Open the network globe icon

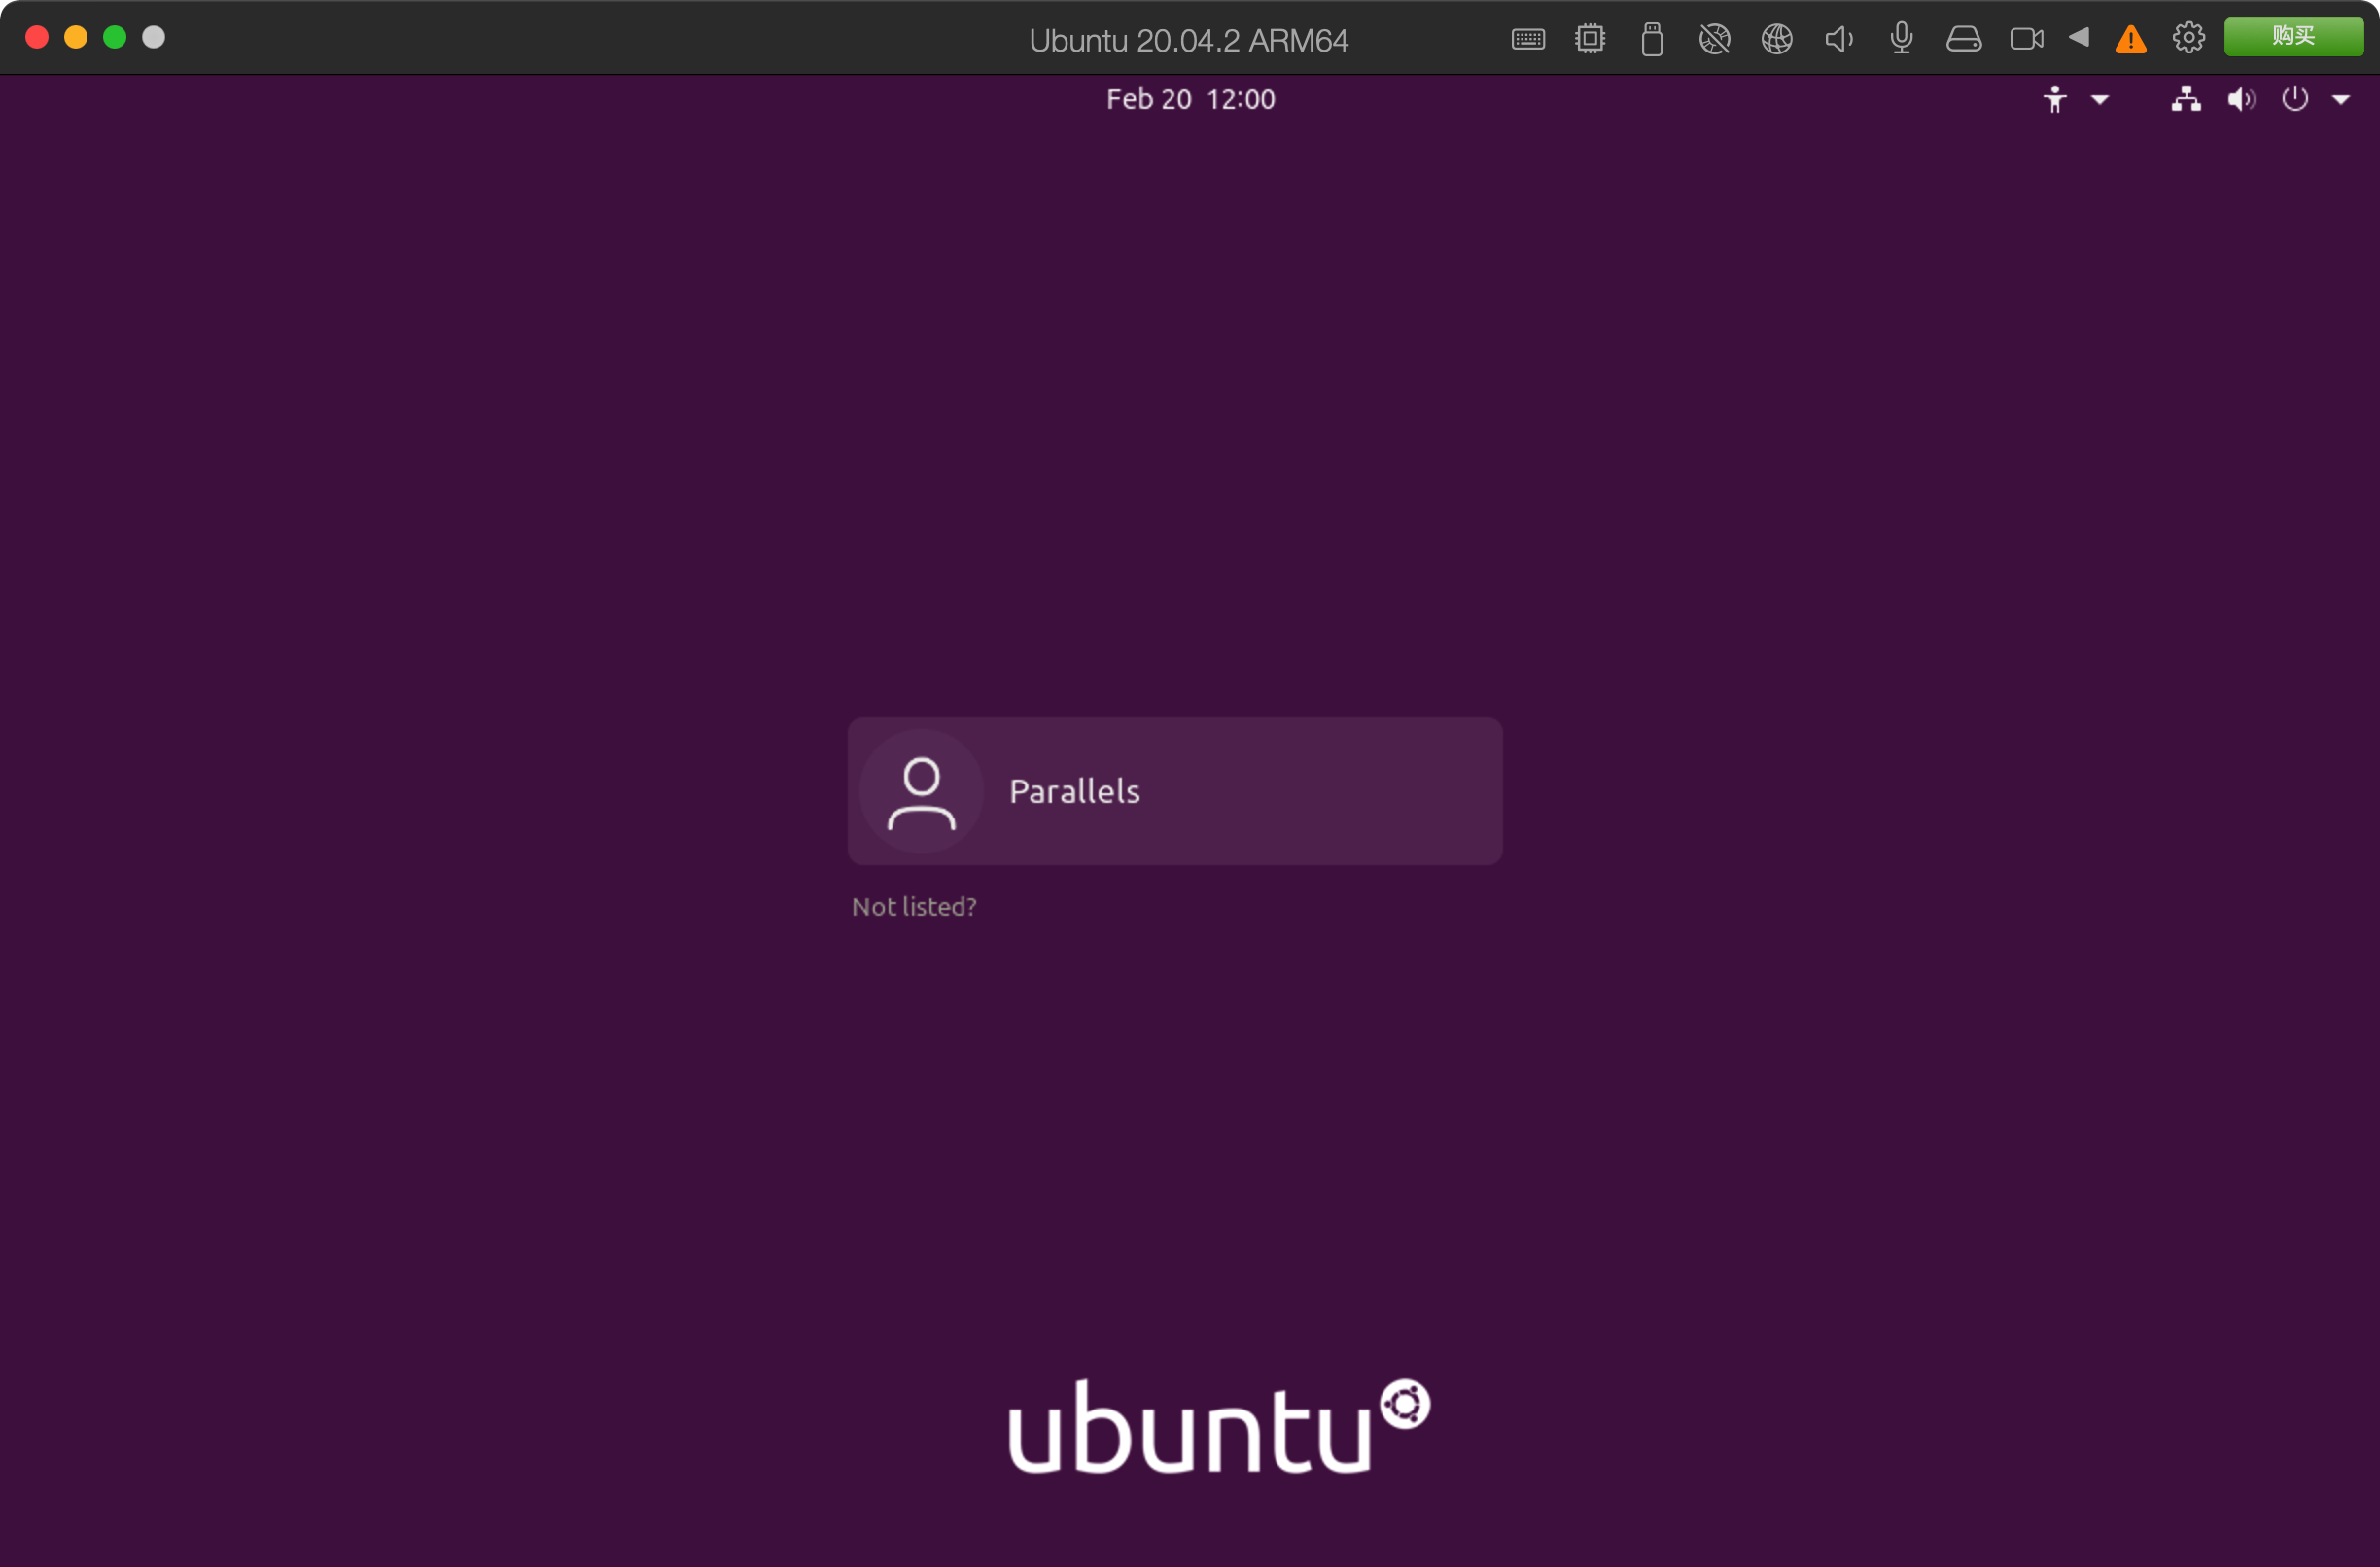coord(1776,40)
